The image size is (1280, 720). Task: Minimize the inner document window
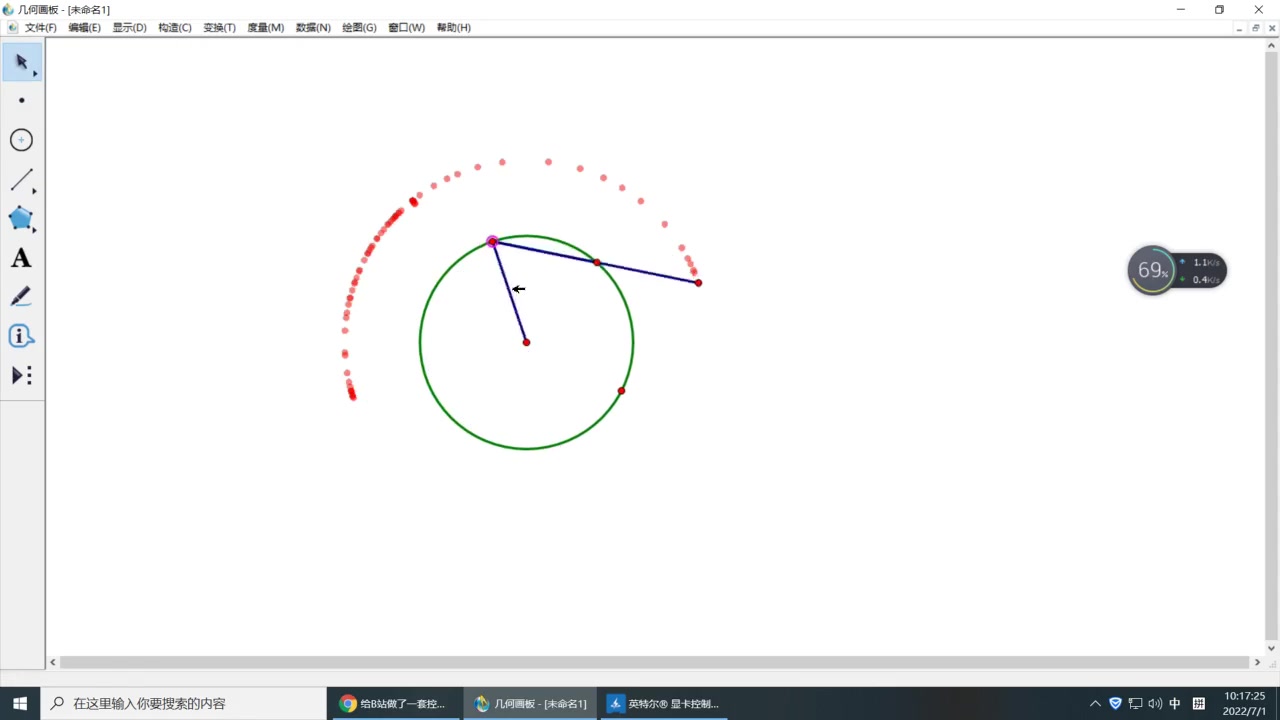point(1241,28)
